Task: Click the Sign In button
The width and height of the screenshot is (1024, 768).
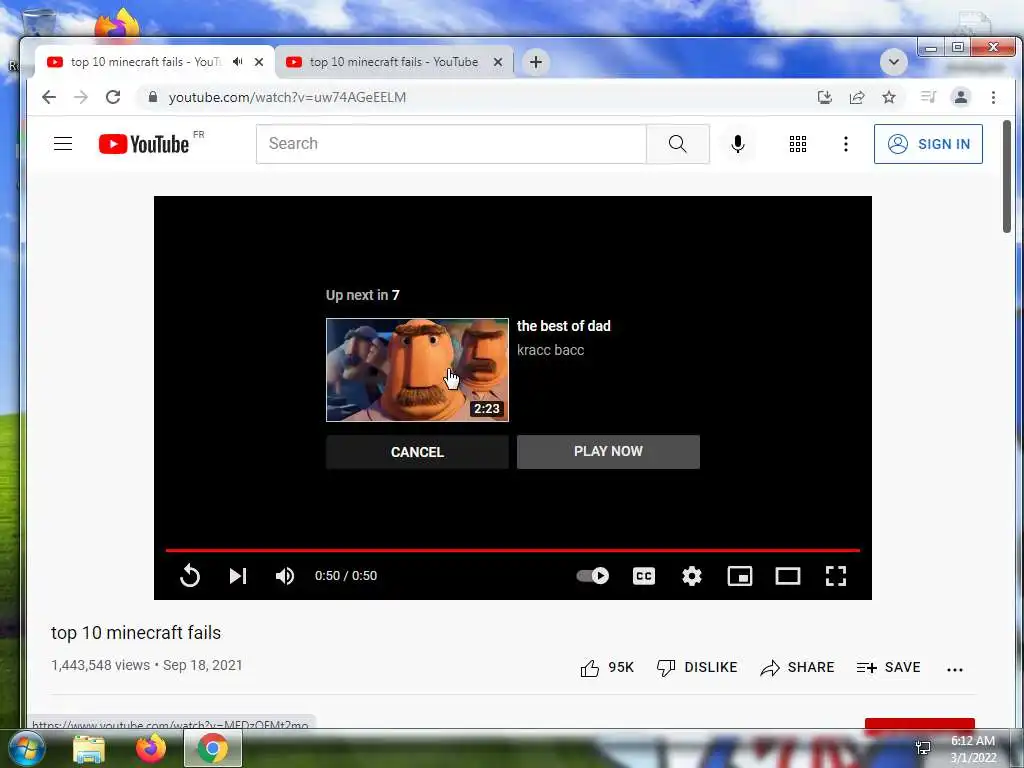Action: (928, 144)
